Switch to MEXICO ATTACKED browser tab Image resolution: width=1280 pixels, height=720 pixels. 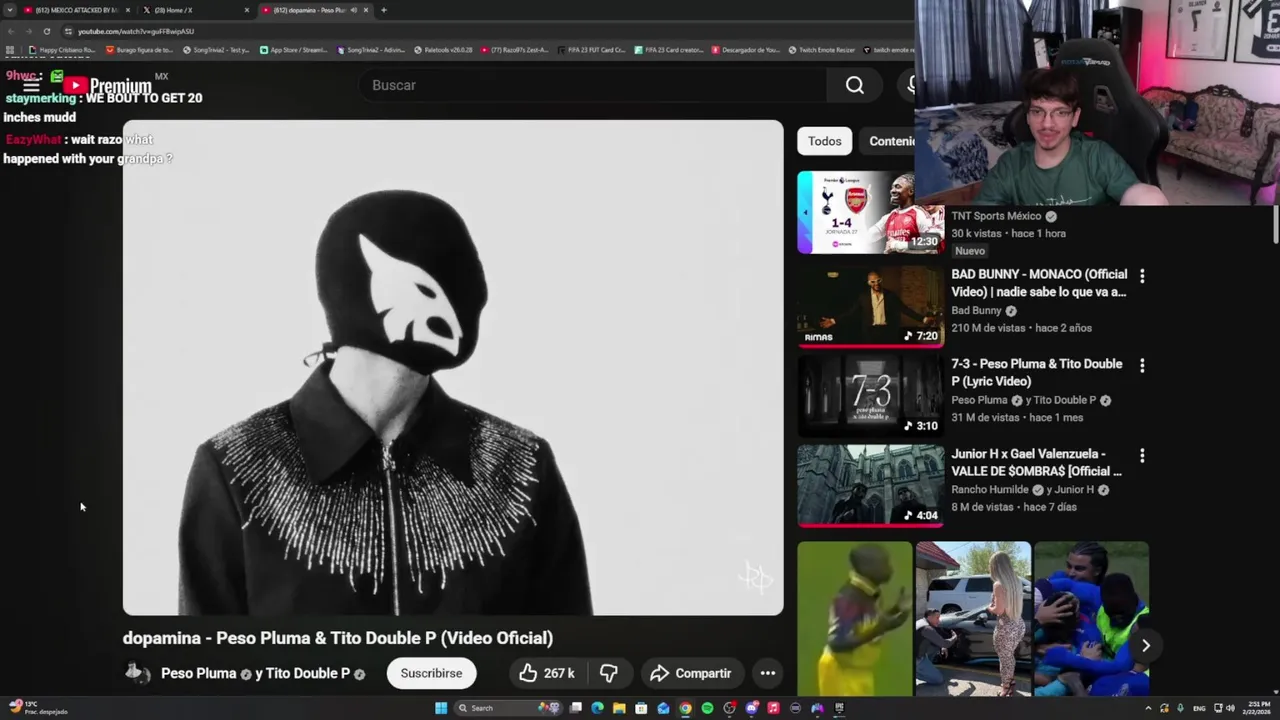pyautogui.click(x=76, y=10)
